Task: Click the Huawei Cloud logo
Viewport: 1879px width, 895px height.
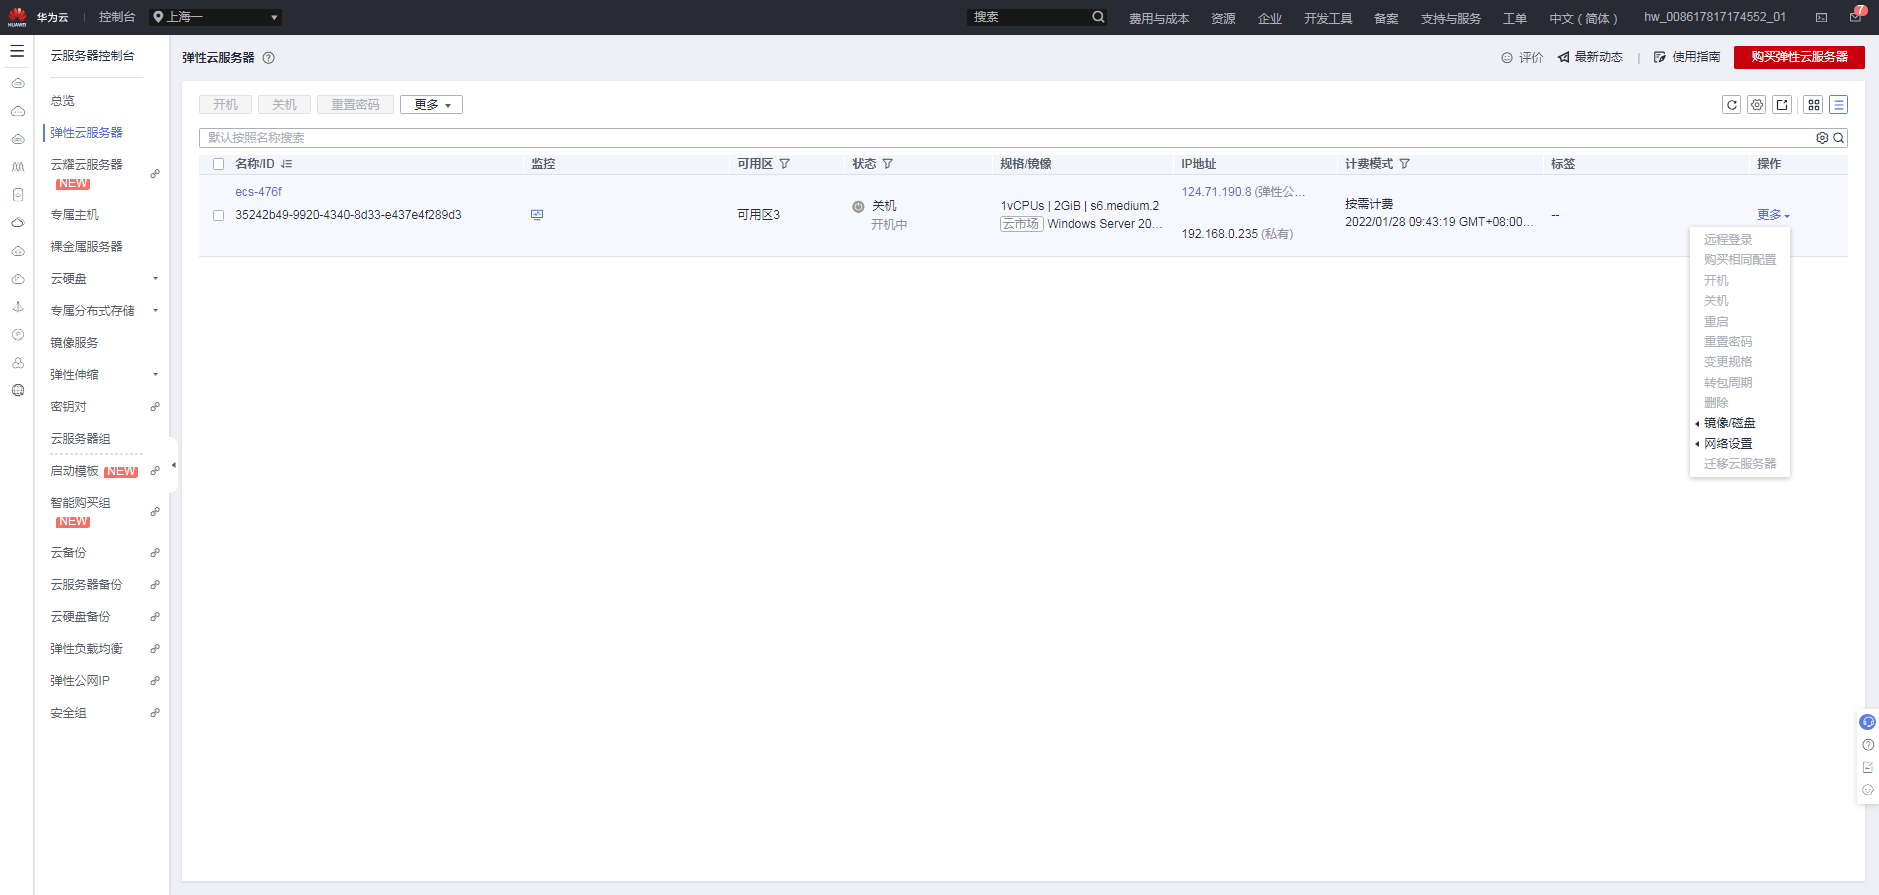Action: coord(17,17)
